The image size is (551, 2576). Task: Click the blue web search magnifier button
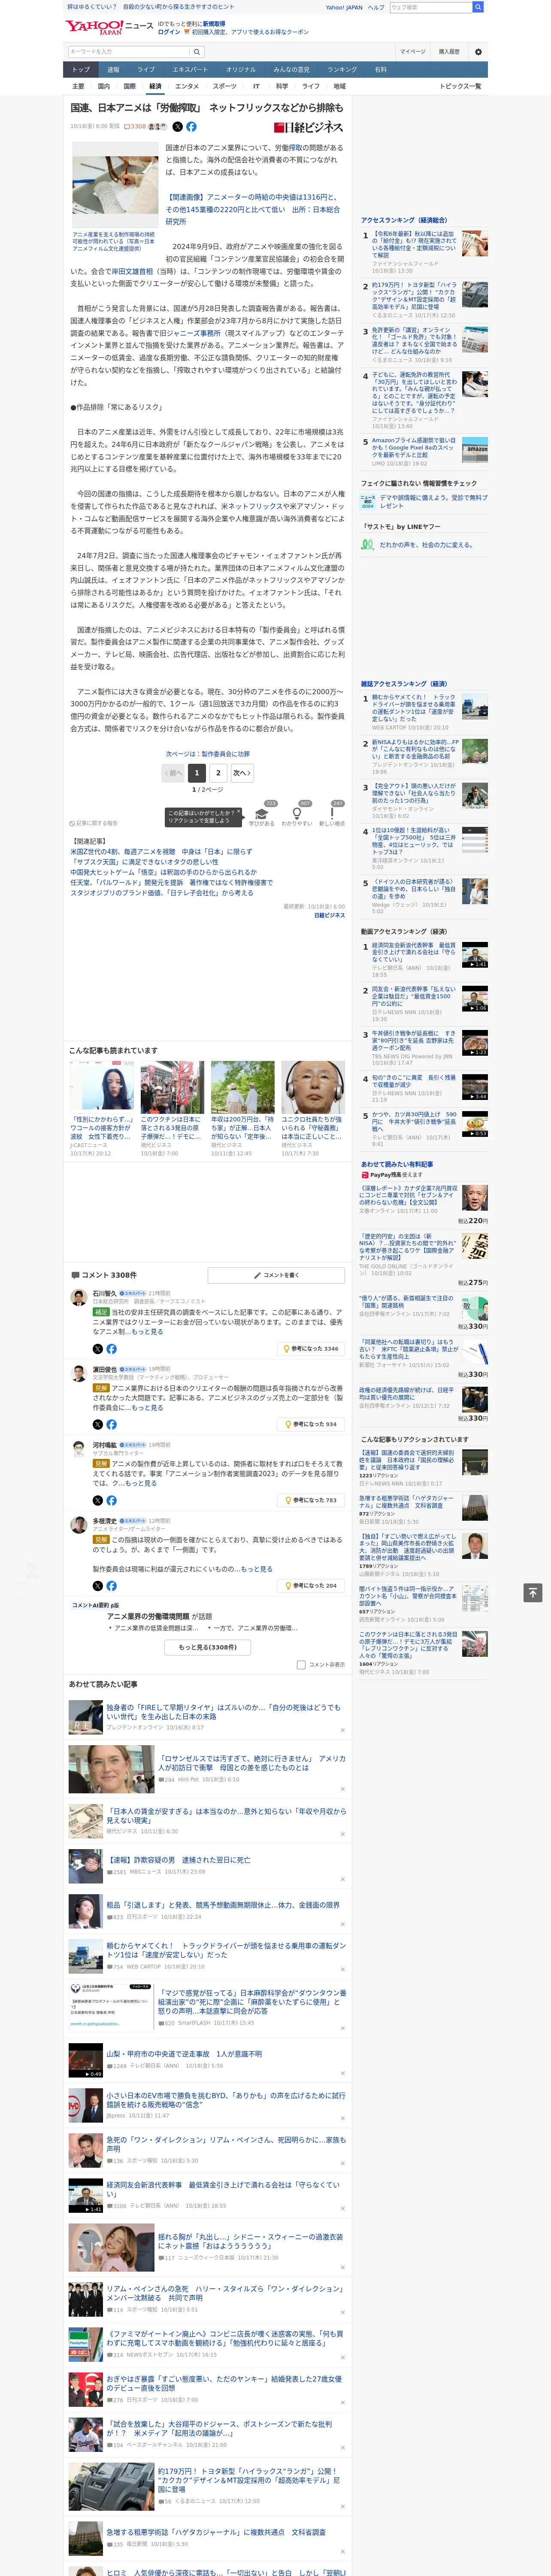[x=478, y=7]
